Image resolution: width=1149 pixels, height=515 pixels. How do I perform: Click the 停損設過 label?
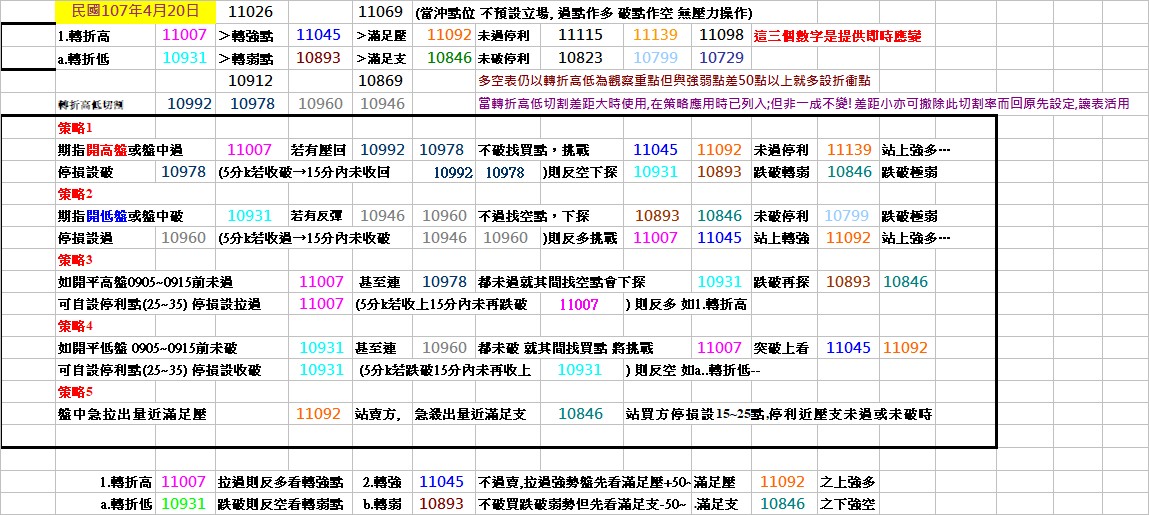click(86, 239)
